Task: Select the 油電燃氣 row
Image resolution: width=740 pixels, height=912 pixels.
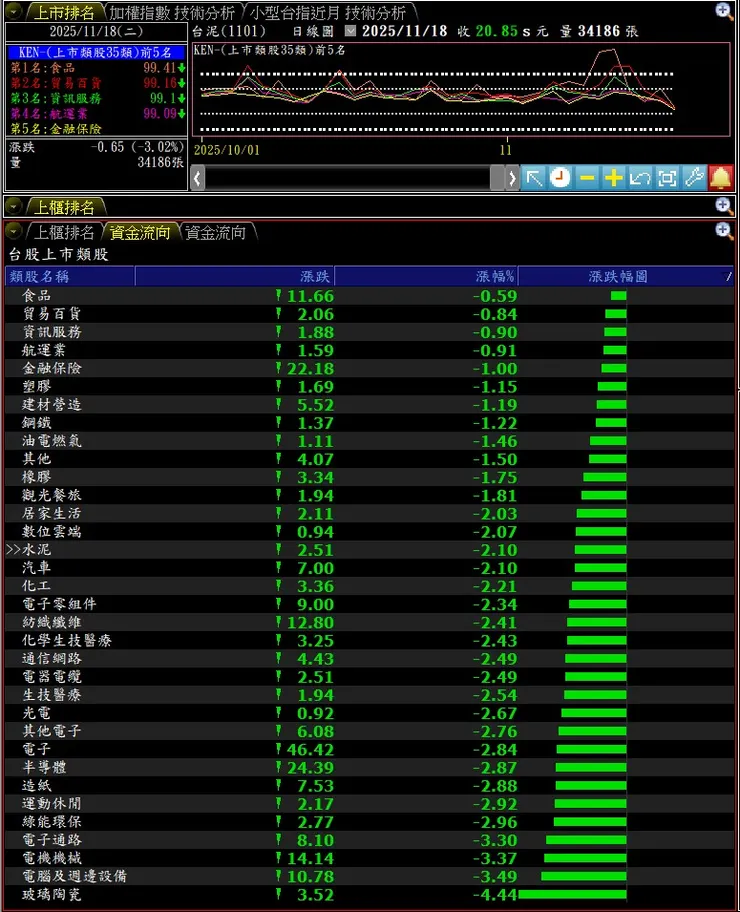Action: click(369, 441)
